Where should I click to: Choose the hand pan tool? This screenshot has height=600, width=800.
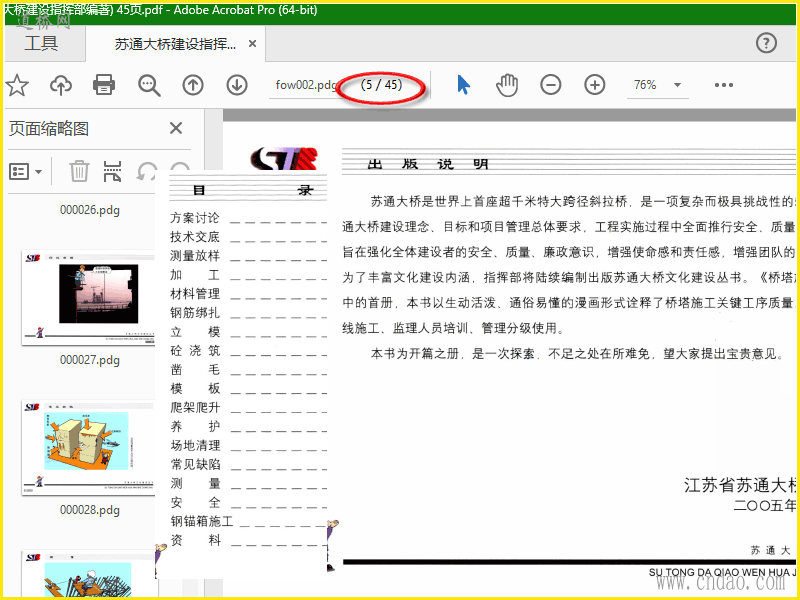507,85
